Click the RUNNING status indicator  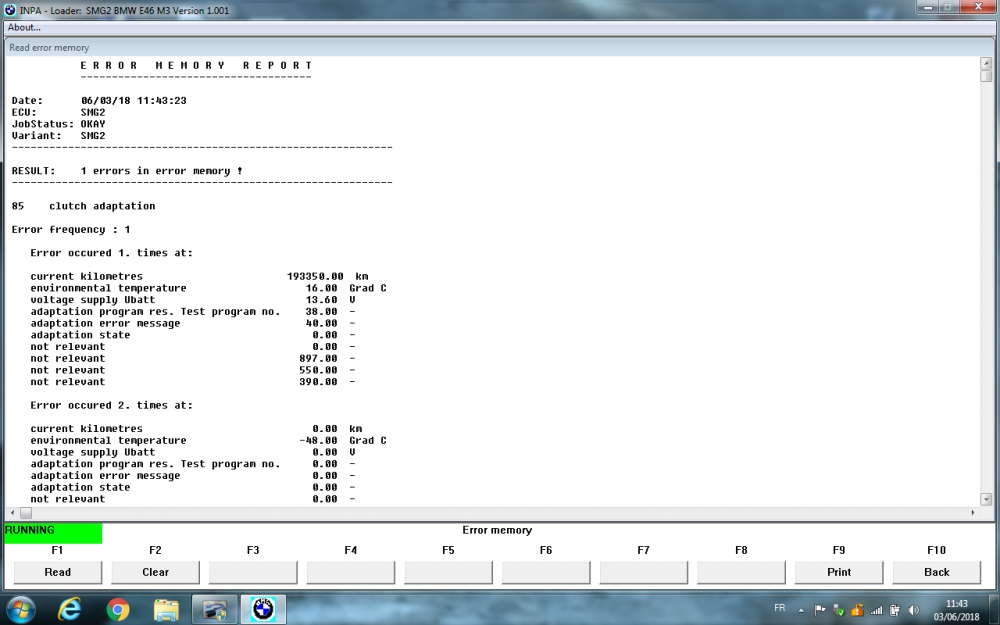click(53, 533)
